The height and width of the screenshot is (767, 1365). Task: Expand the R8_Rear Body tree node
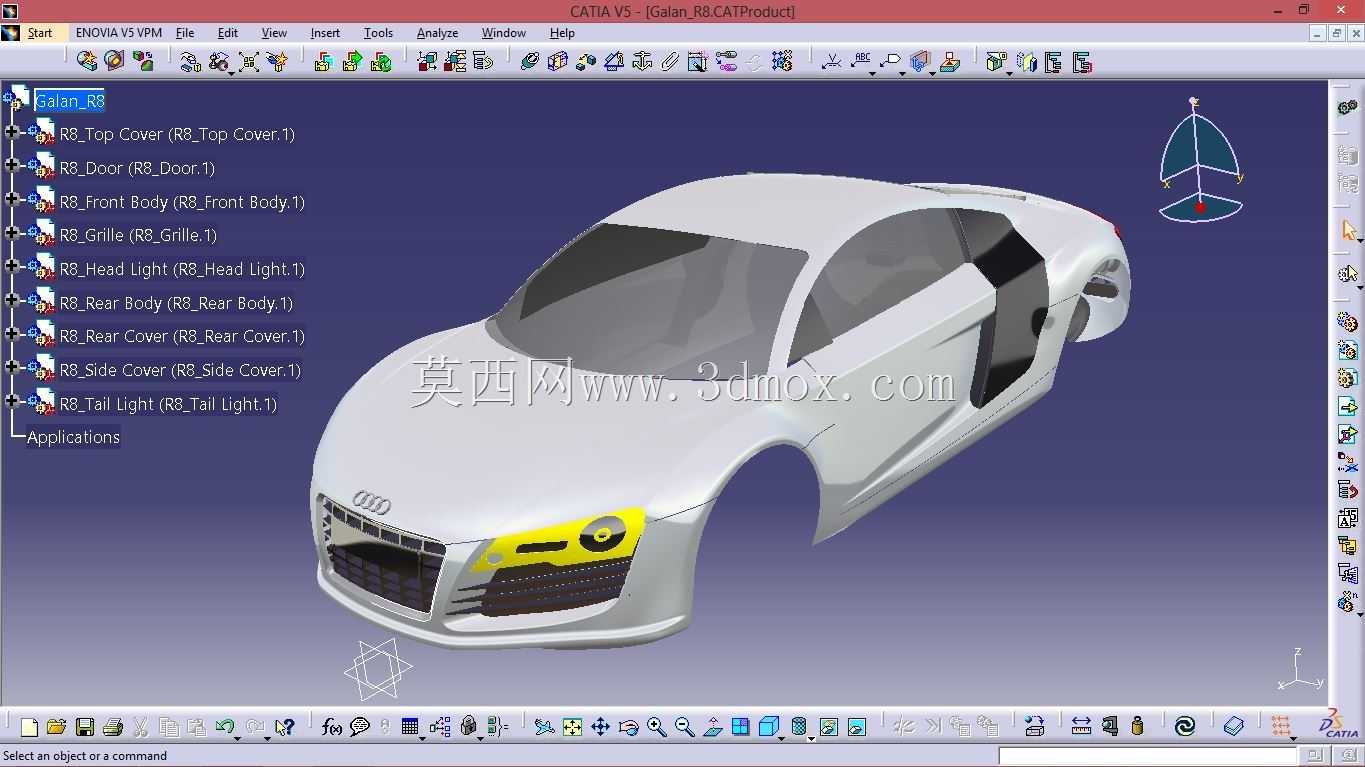tap(12, 301)
